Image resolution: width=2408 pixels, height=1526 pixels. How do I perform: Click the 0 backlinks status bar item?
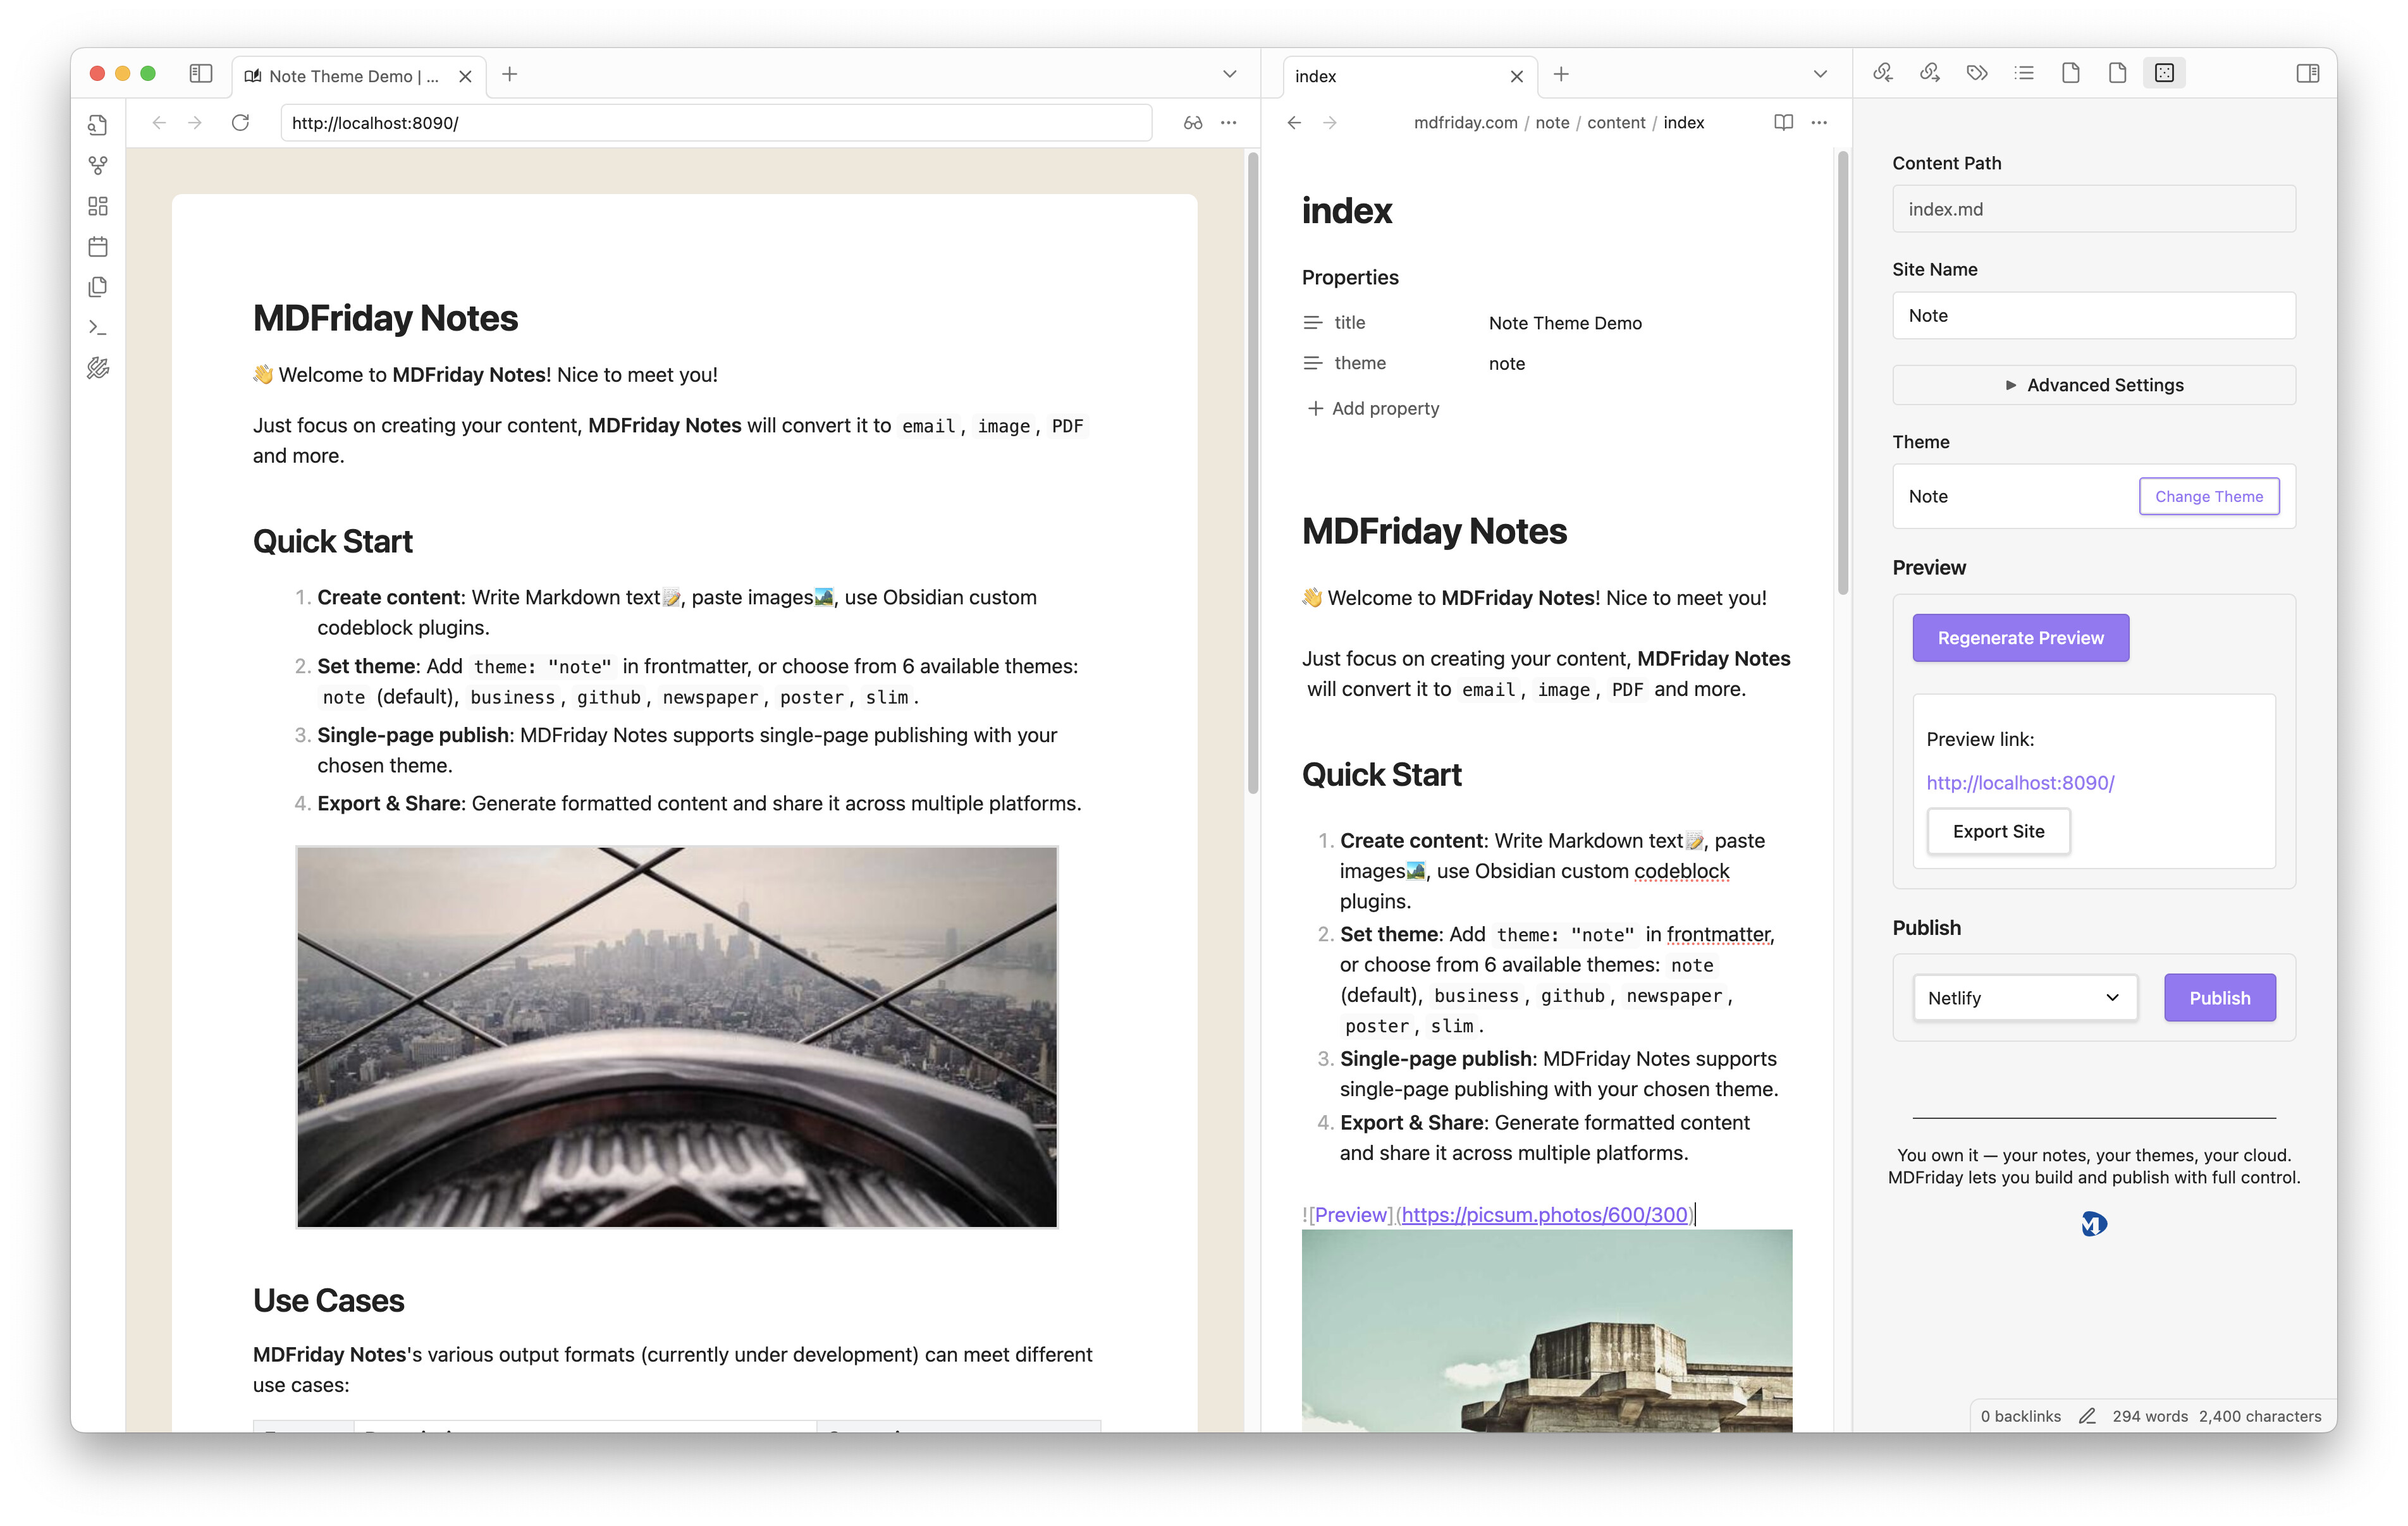click(x=2020, y=1416)
